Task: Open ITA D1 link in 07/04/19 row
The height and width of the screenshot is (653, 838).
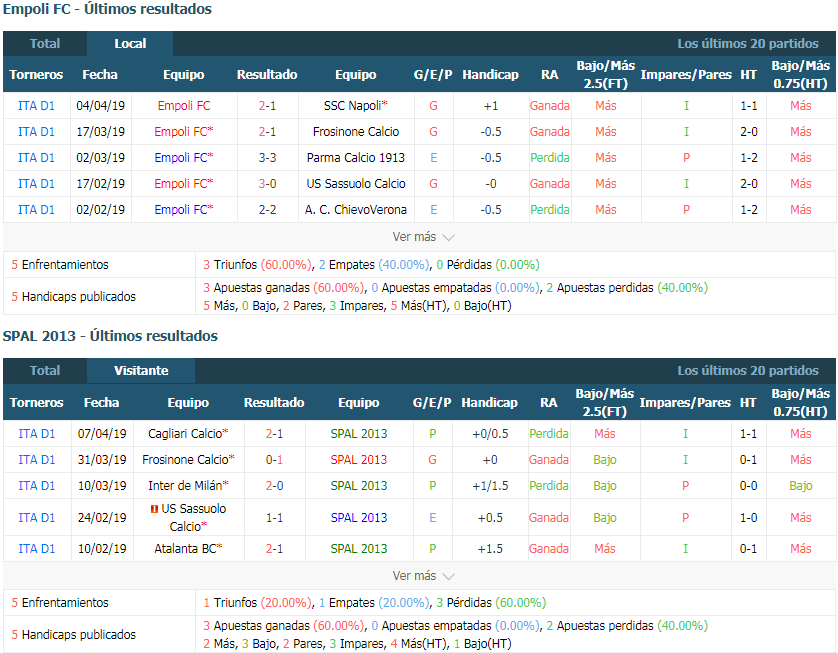Action: click(37, 433)
